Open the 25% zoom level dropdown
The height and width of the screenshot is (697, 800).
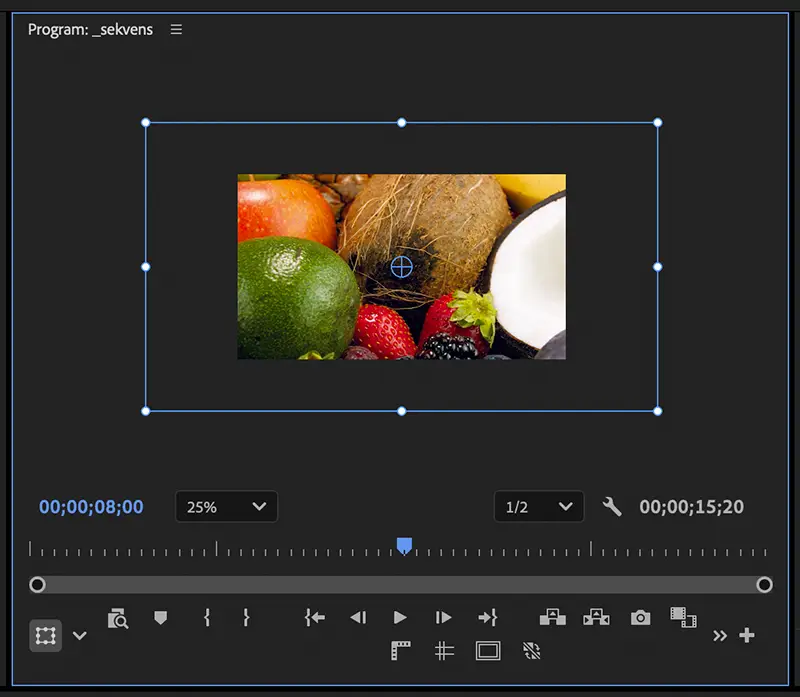[226, 507]
